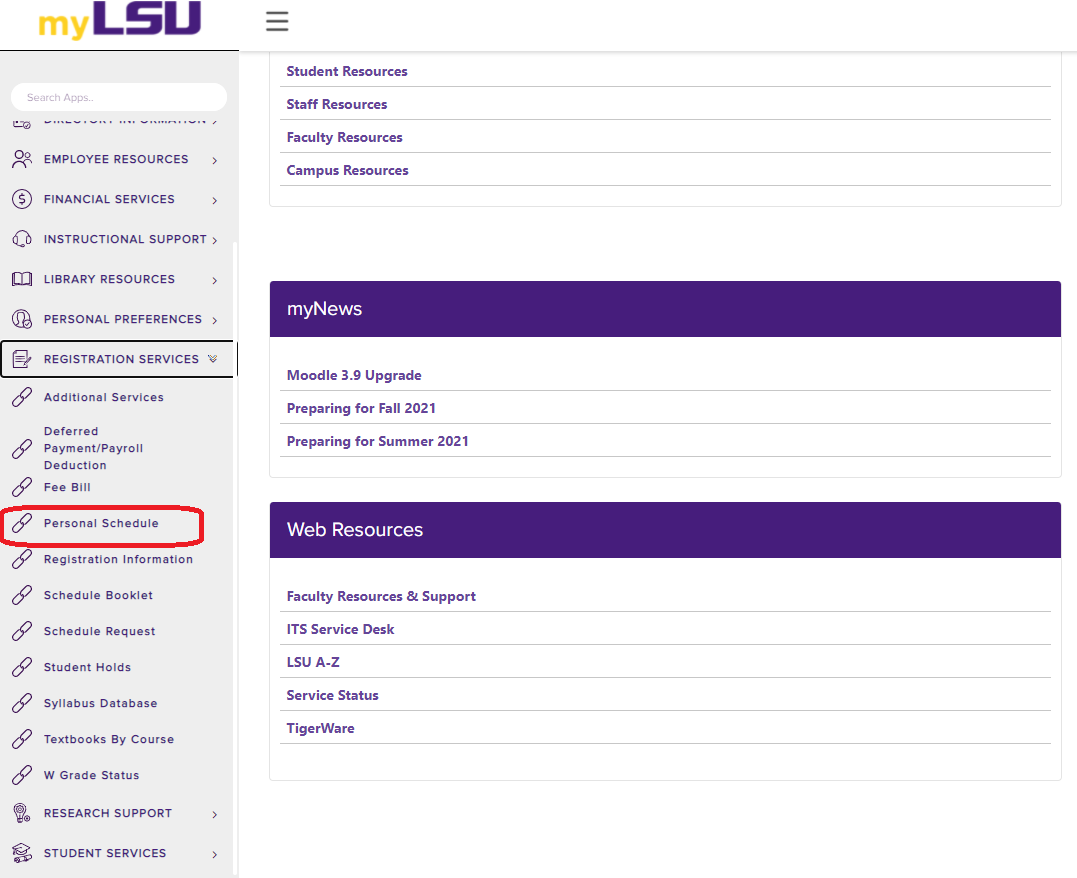Open the ITS Service Desk link
This screenshot has height=878, width=1077.
click(x=340, y=629)
